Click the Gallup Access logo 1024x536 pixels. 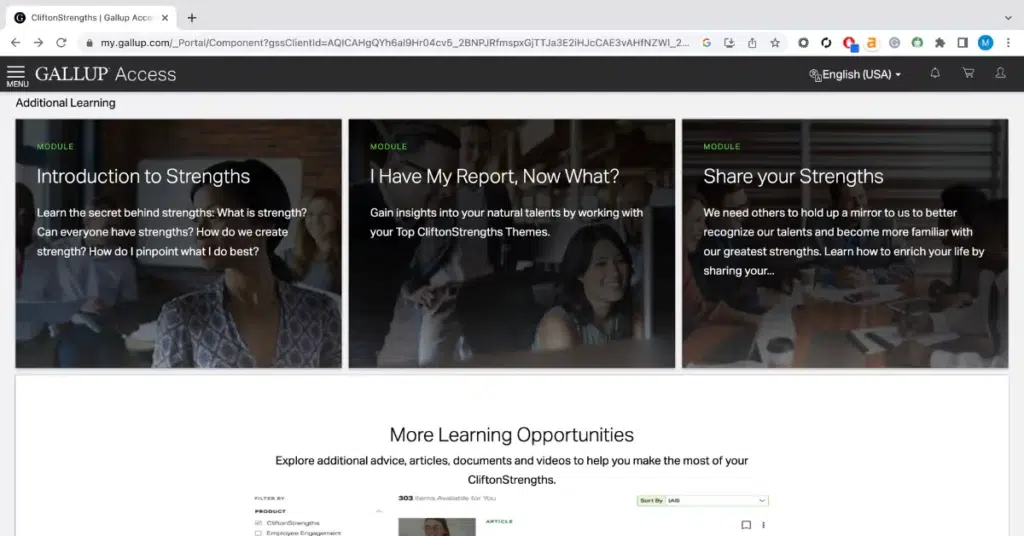click(x=105, y=74)
